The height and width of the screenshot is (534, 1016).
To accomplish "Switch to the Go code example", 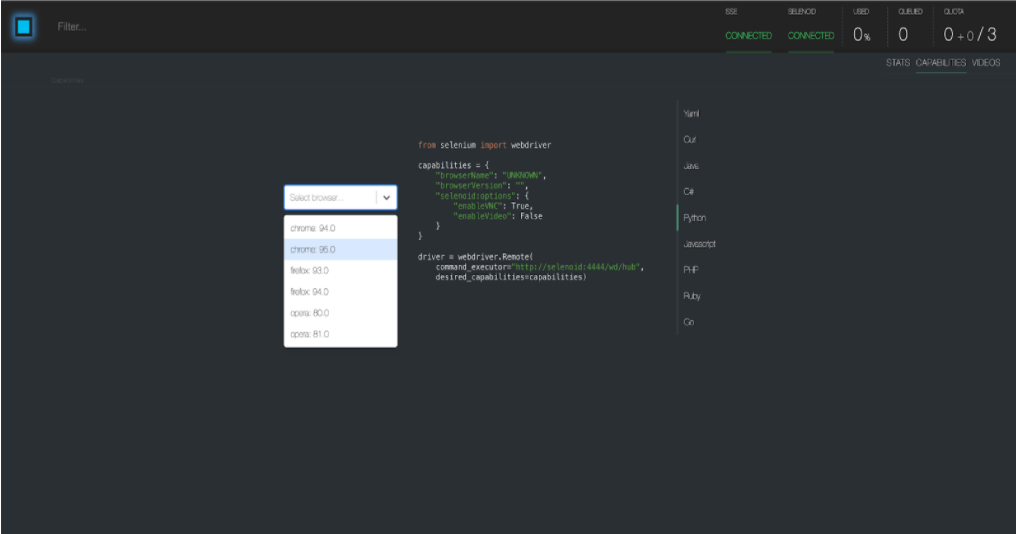I will coord(688,322).
